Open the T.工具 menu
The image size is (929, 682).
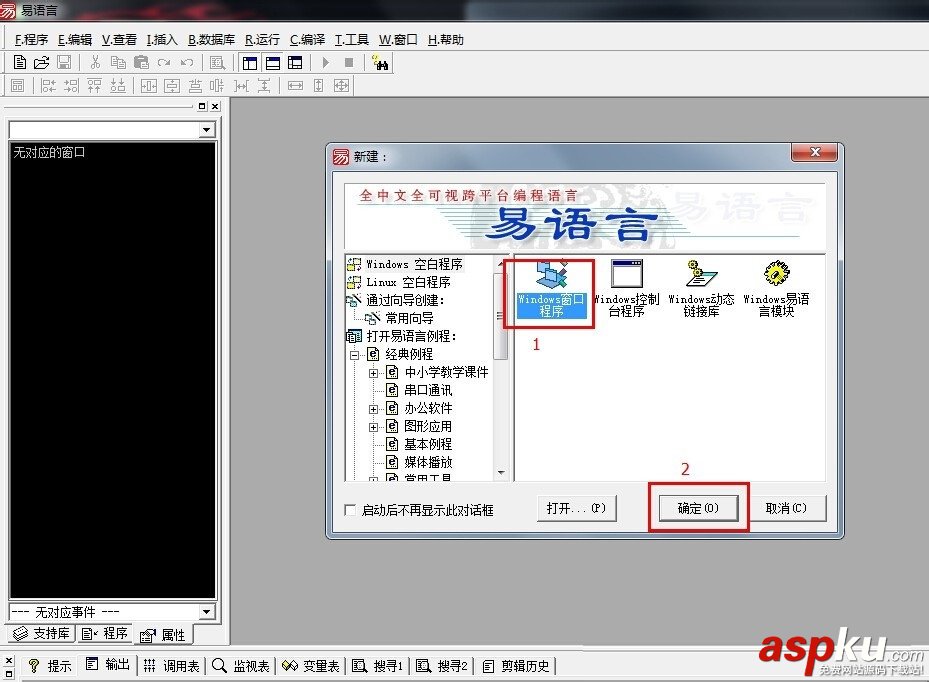tap(351, 40)
